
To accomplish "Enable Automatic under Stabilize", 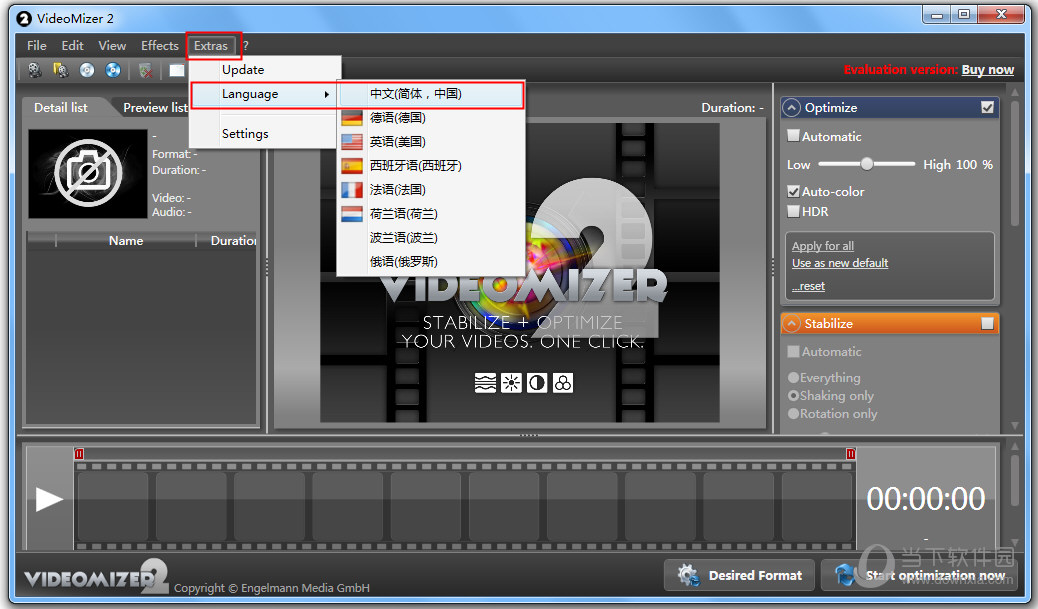I will click(x=793, y=351).
